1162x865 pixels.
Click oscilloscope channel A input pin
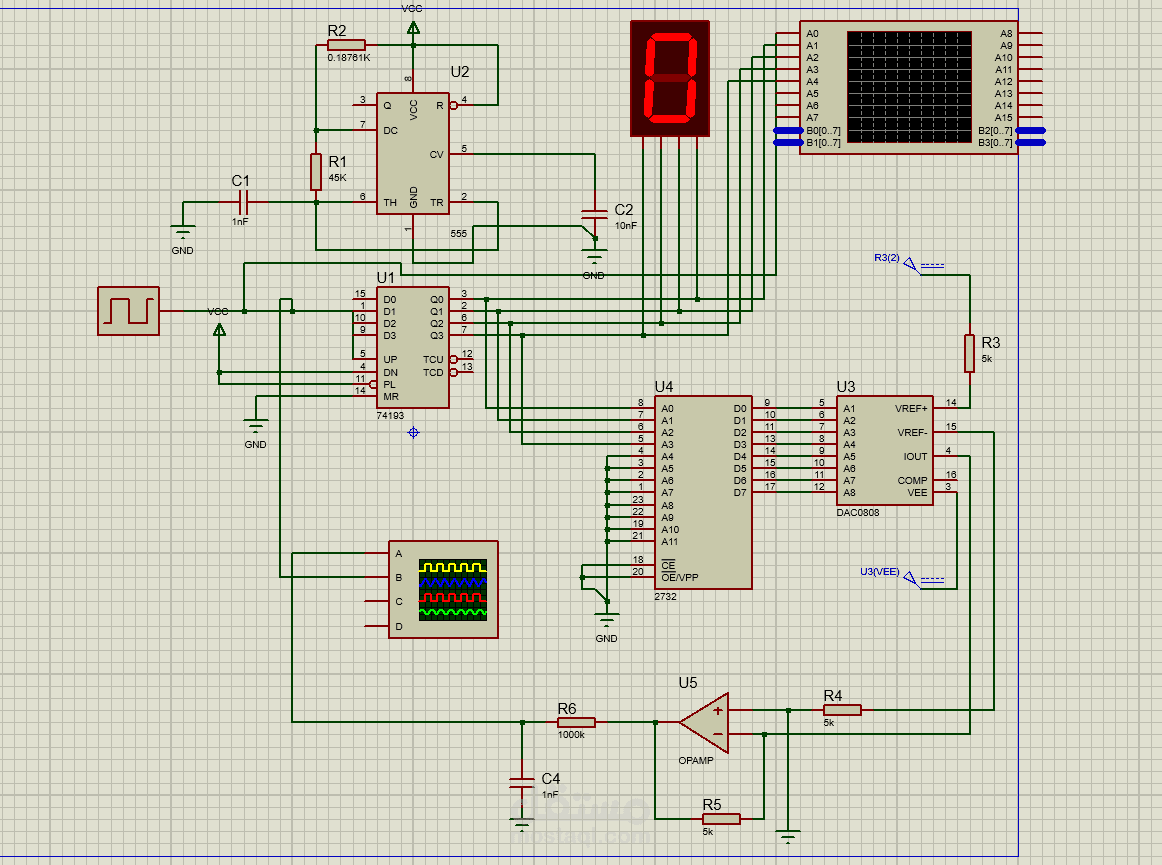378,553
